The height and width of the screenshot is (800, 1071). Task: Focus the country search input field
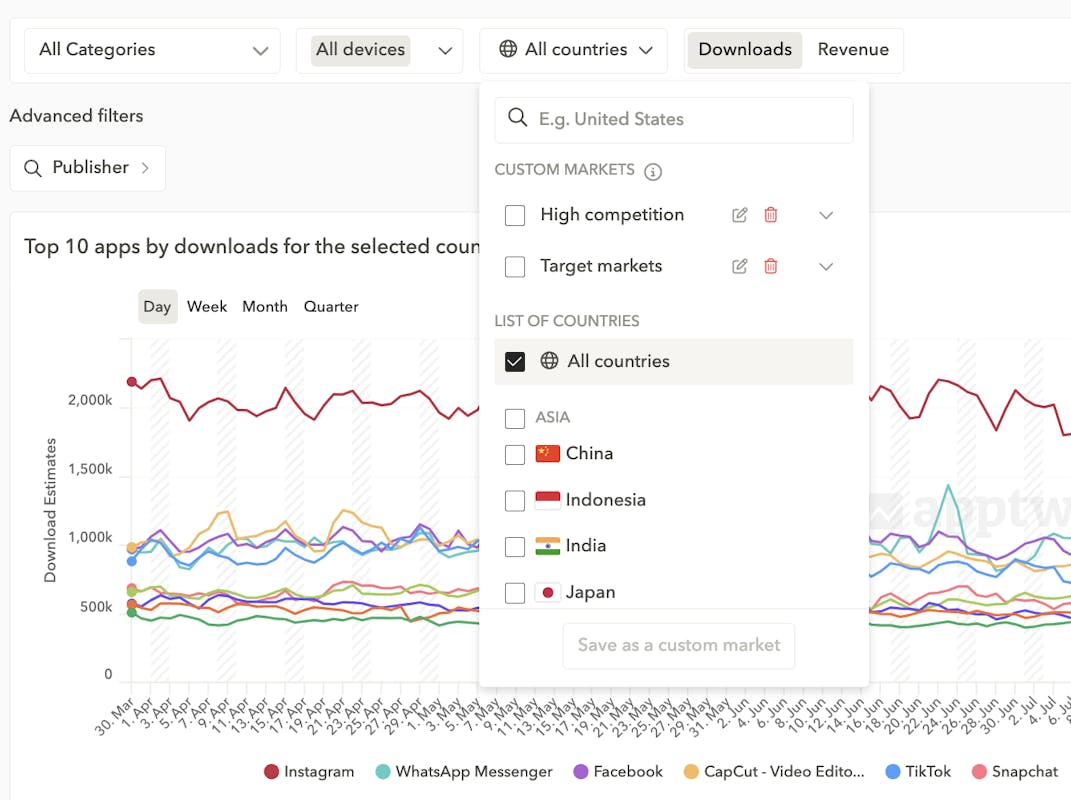(674, 120)
